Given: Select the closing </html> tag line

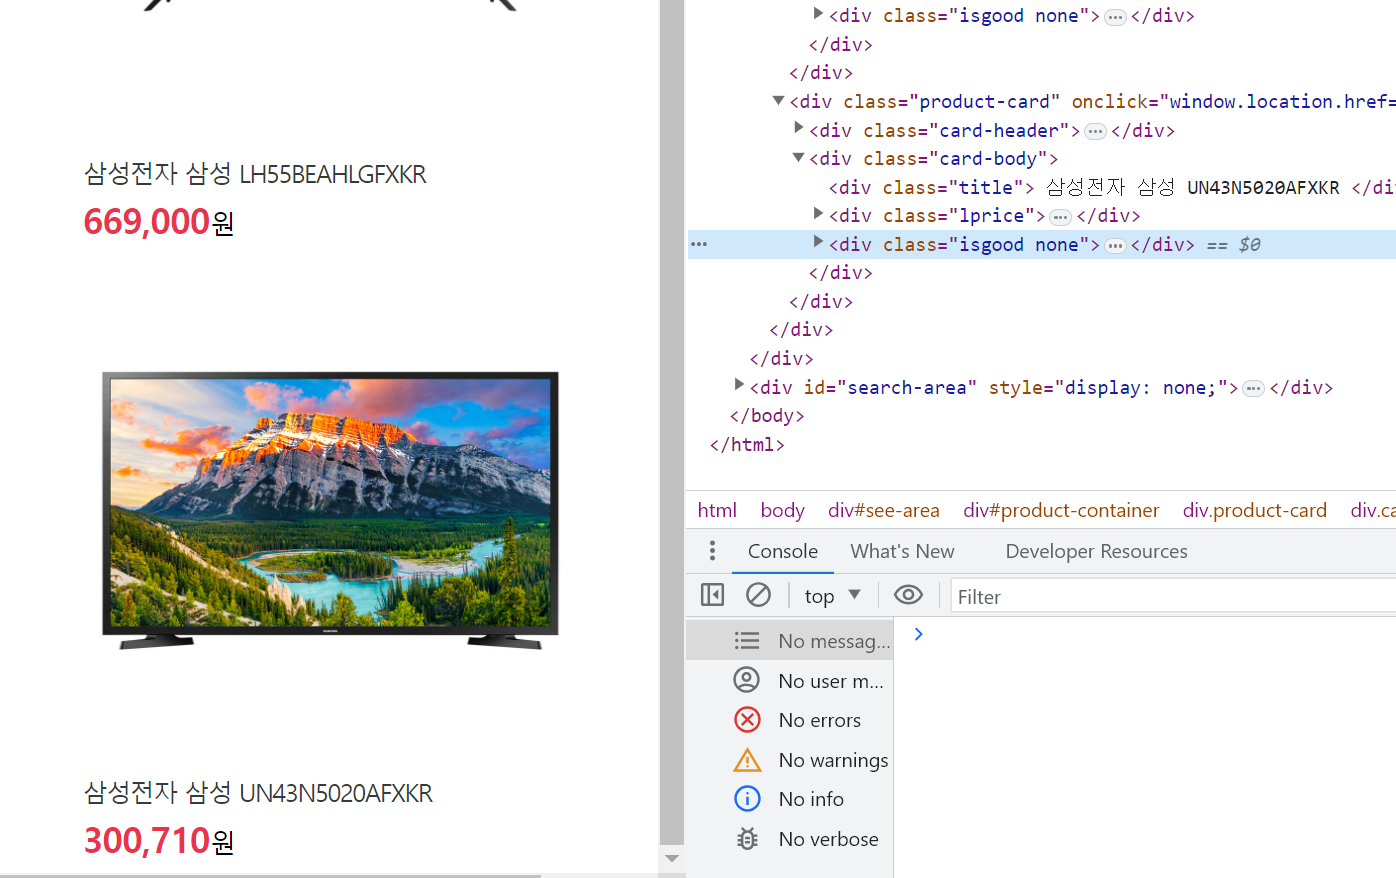Looking at the screenshot, I should point(747,445).
